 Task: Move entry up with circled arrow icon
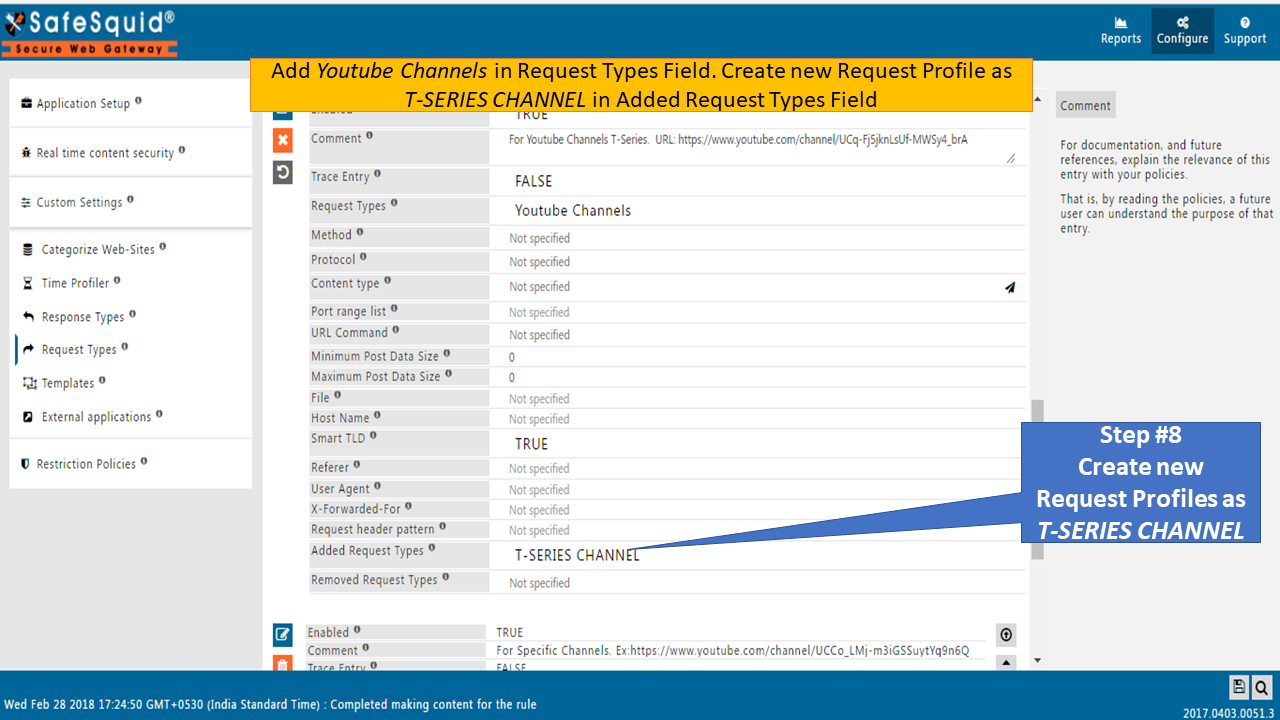point(1006,635)
